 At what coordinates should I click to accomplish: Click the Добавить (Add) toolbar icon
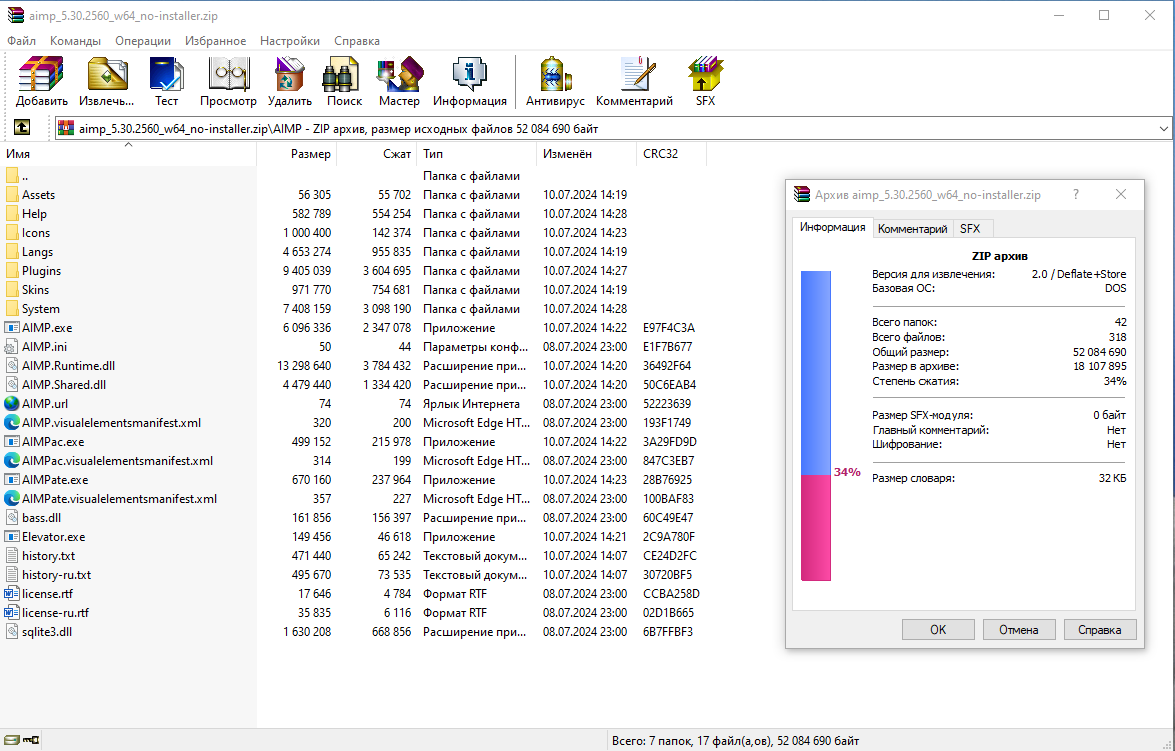(41, 74)
